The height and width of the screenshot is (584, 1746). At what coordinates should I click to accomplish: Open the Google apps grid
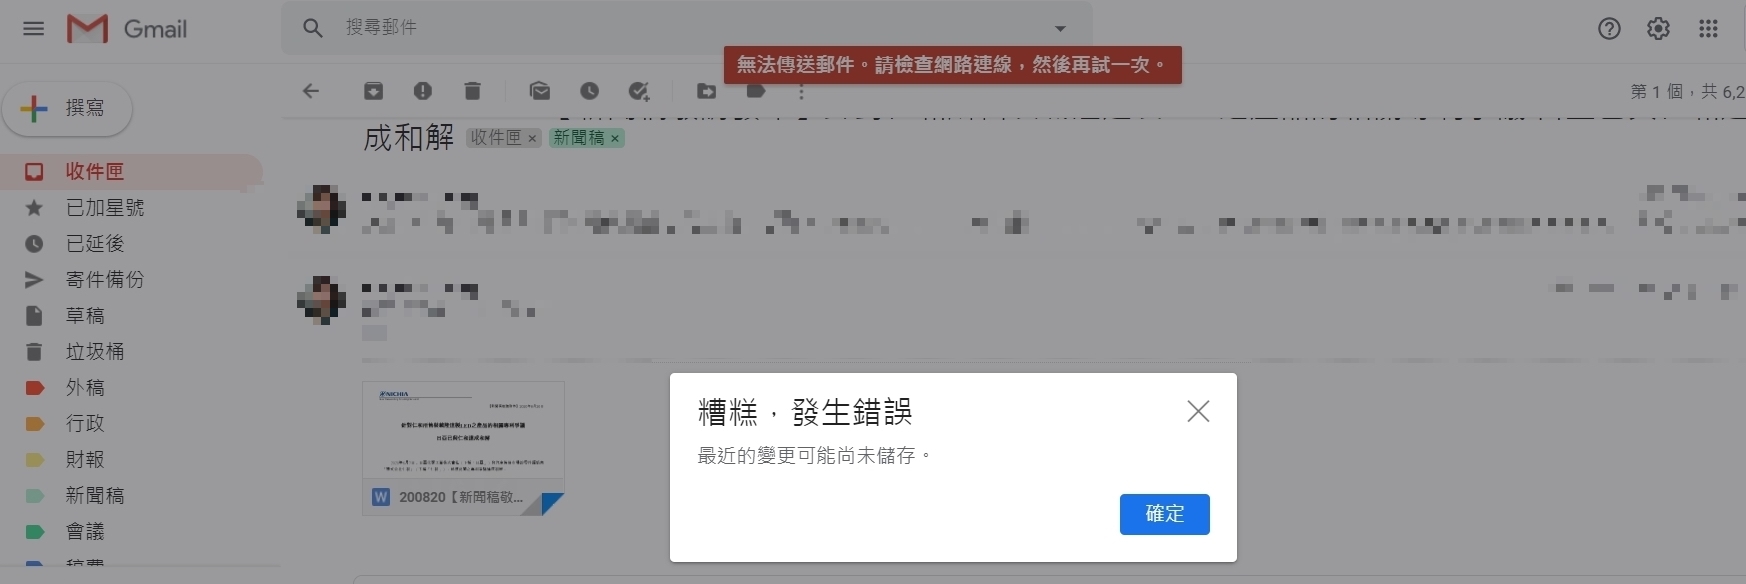[1708, 28]
